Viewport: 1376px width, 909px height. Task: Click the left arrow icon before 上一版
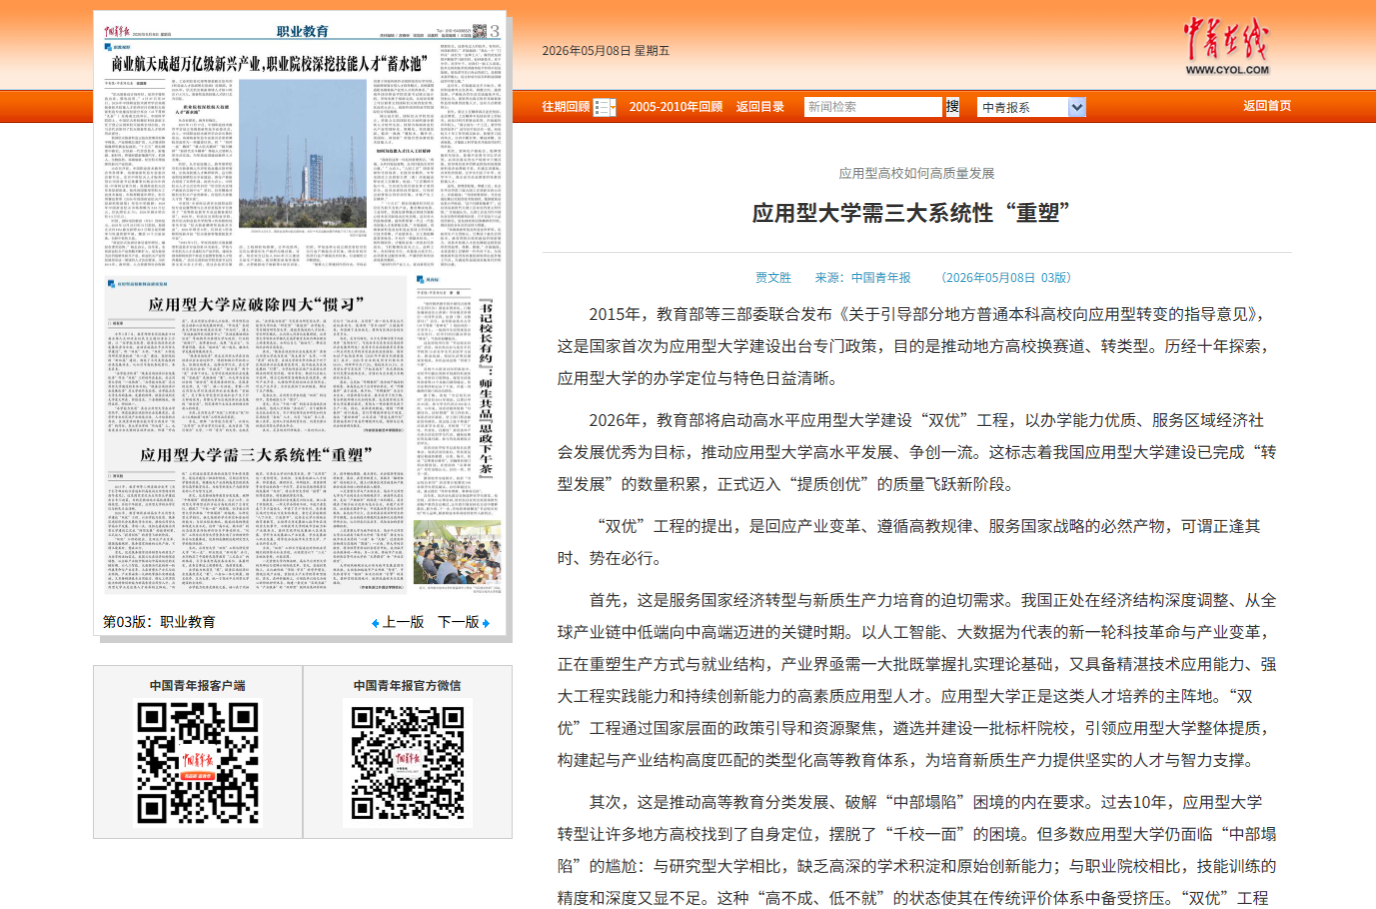(x=375, y=623)
